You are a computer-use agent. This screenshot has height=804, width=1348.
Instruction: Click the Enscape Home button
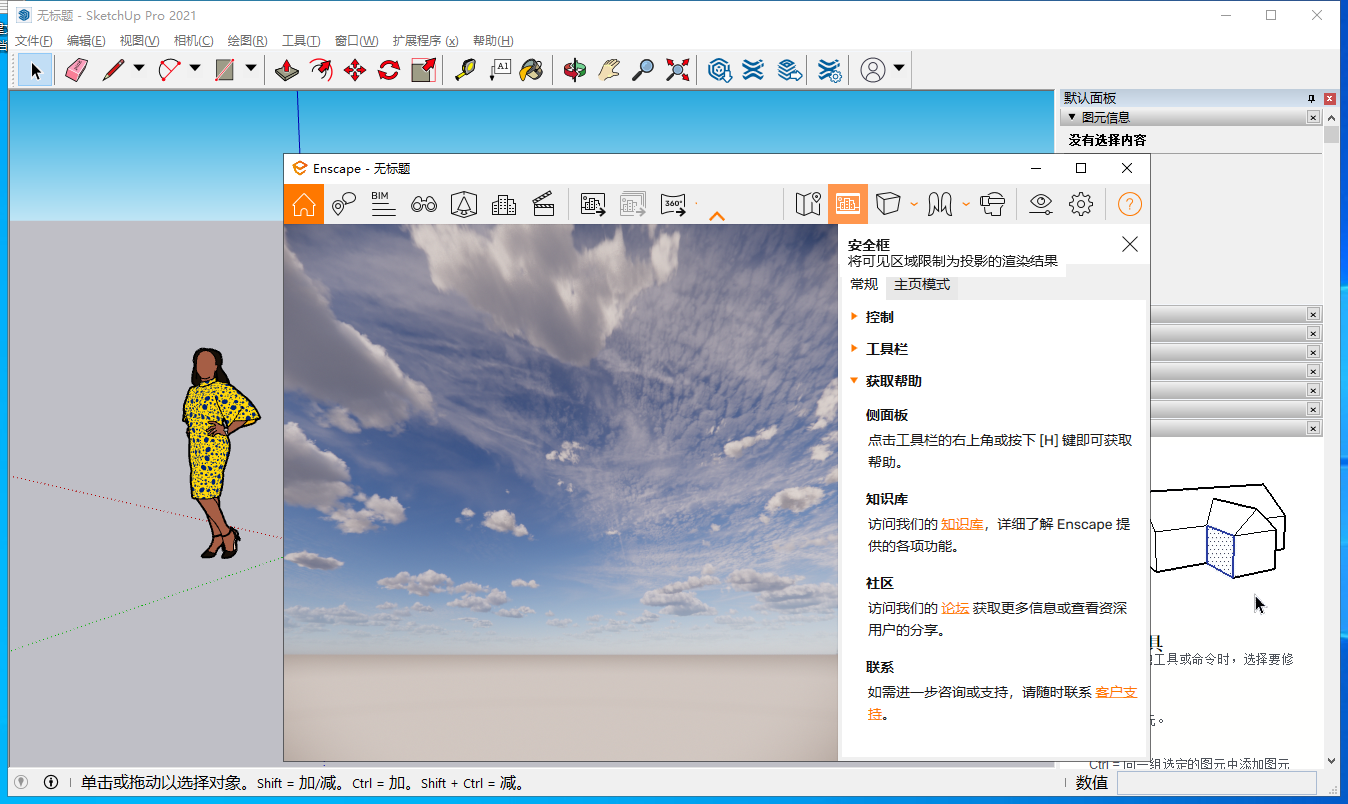(303, 204)
